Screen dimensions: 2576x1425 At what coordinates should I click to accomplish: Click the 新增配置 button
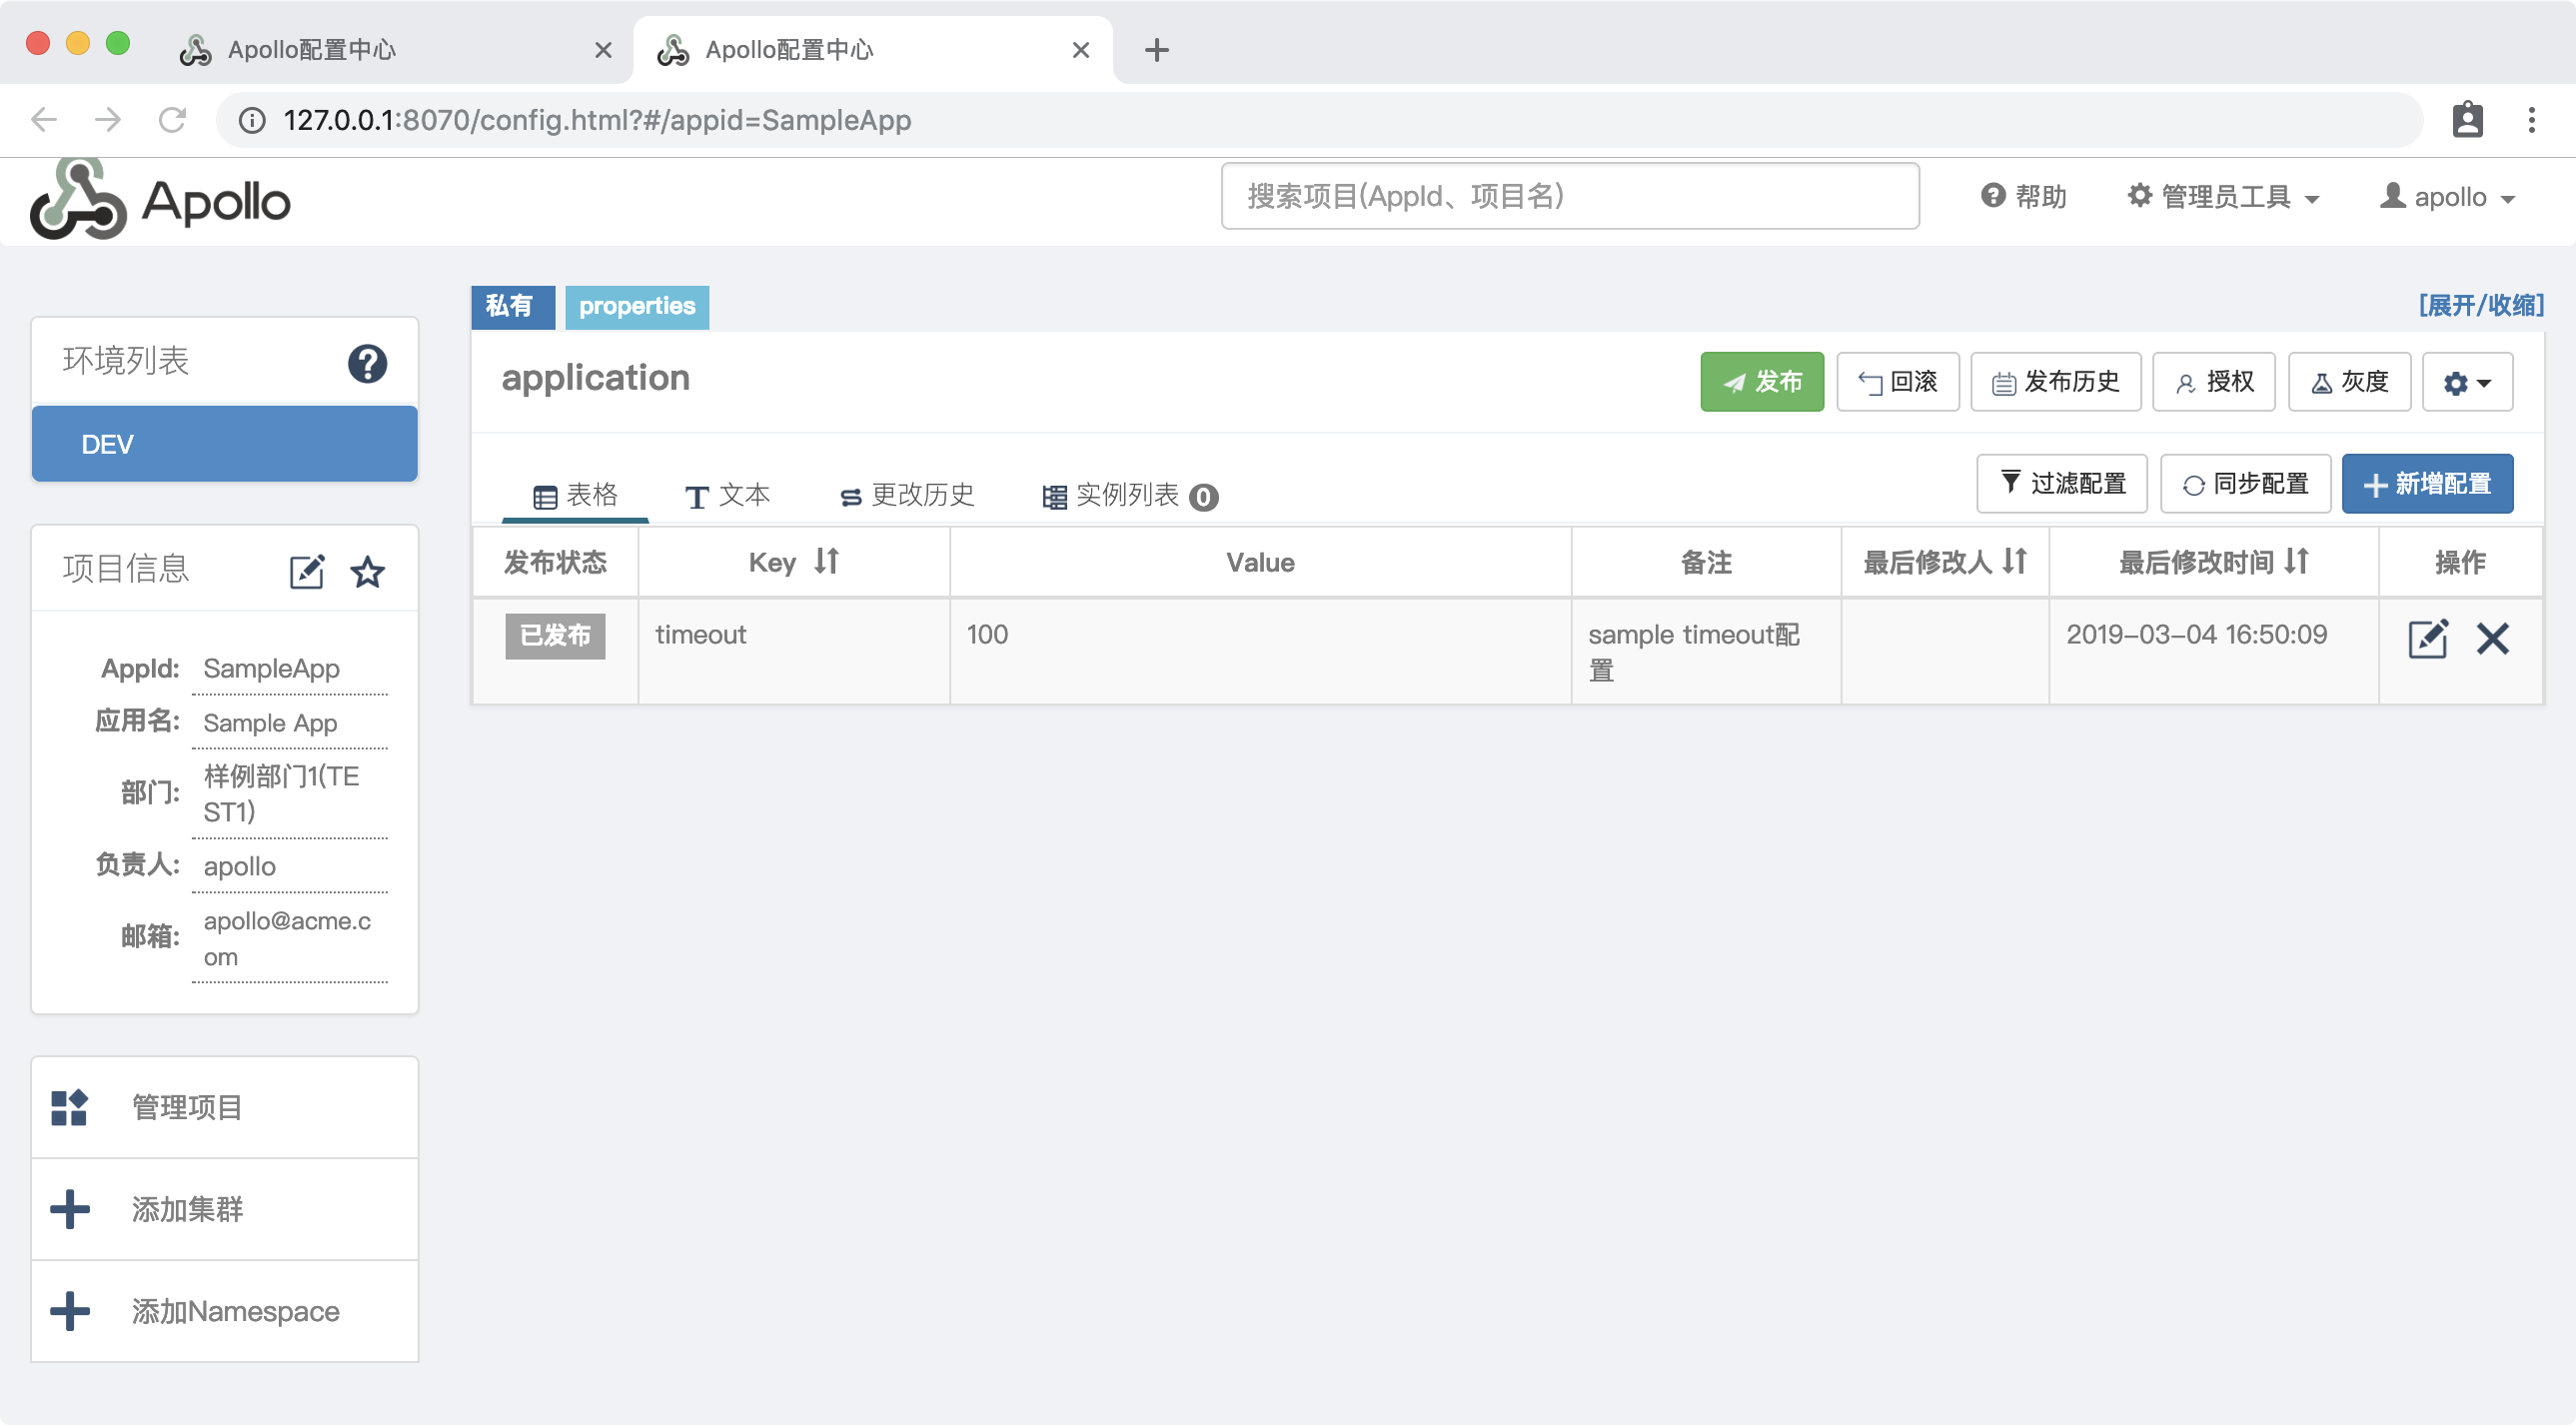coord(2426,484)
